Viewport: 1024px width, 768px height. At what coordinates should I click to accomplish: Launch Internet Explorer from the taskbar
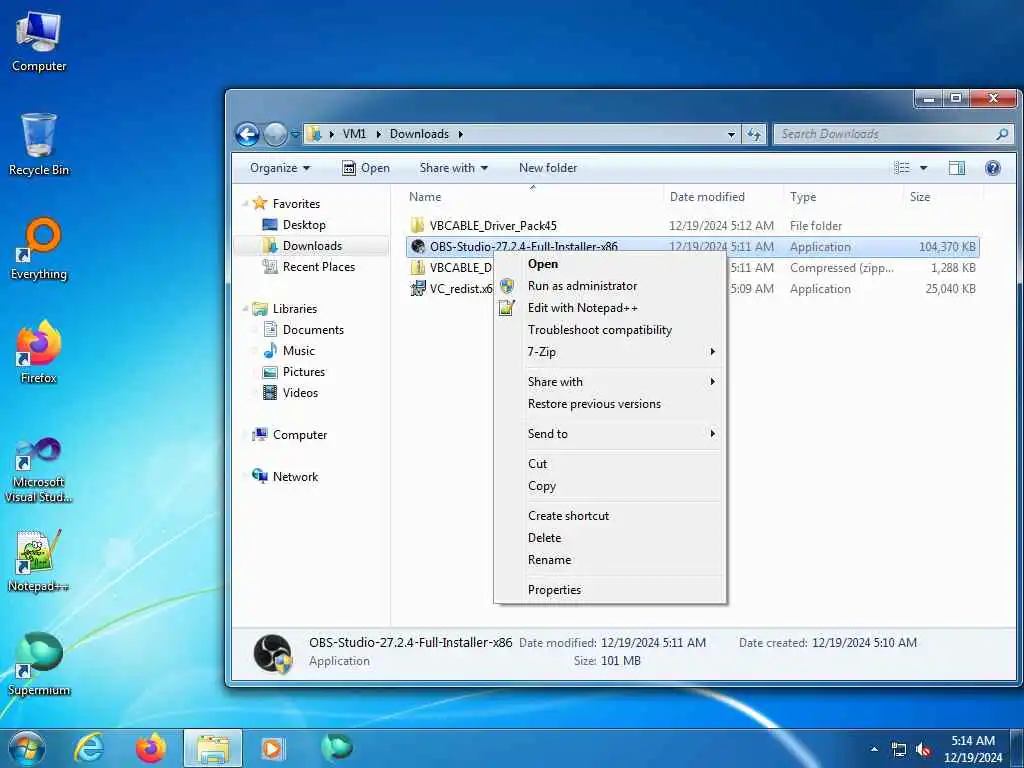tap(88, 748)
